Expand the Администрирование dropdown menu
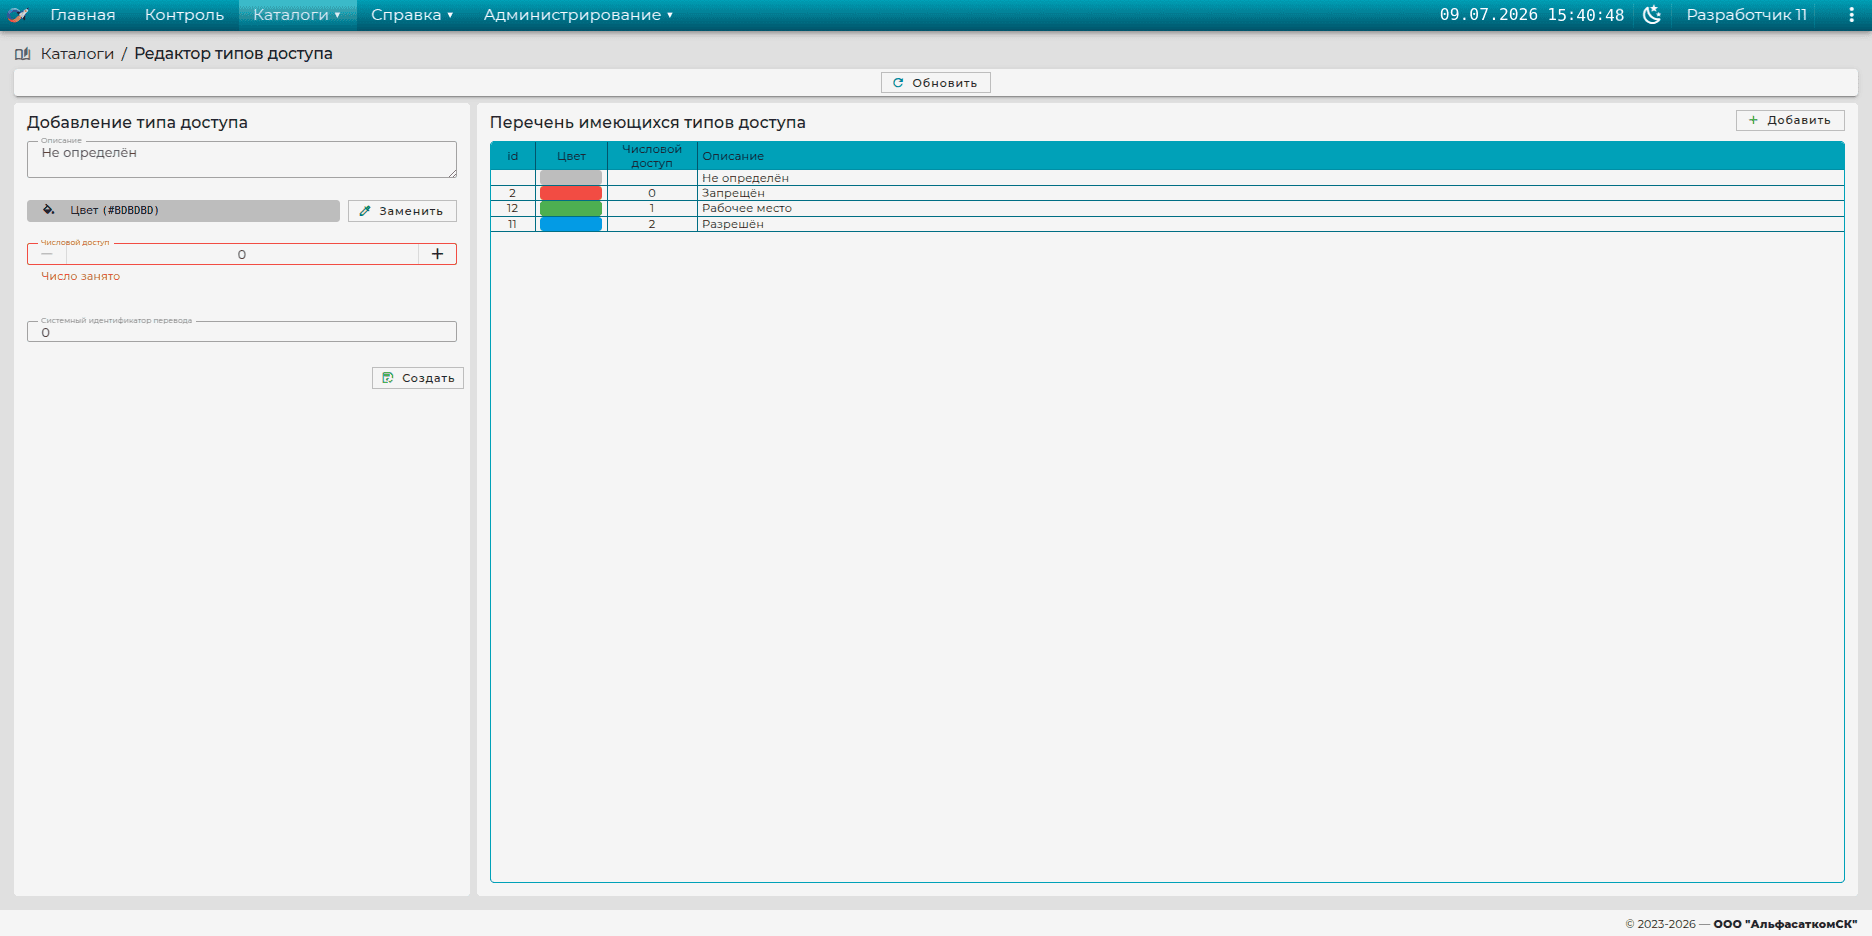The image size is (1872, 936). (578, 15)
